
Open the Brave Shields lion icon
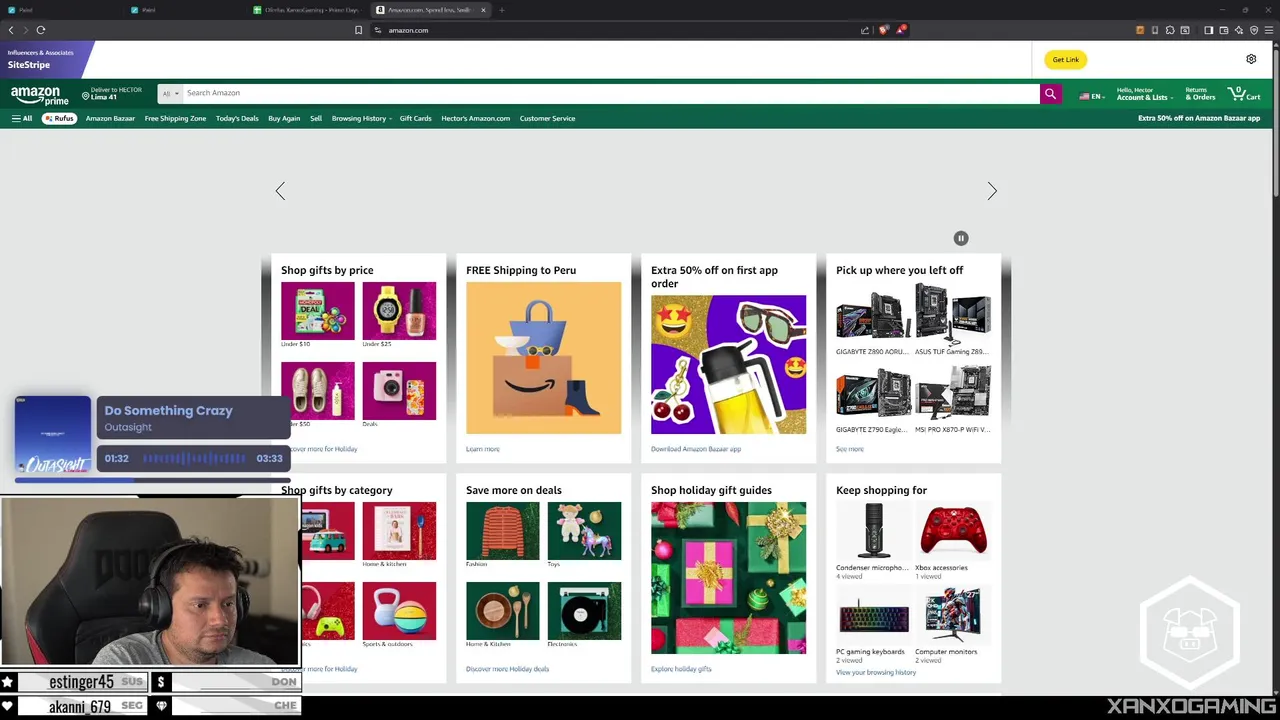pyautogui.click(x=883, y=30)
